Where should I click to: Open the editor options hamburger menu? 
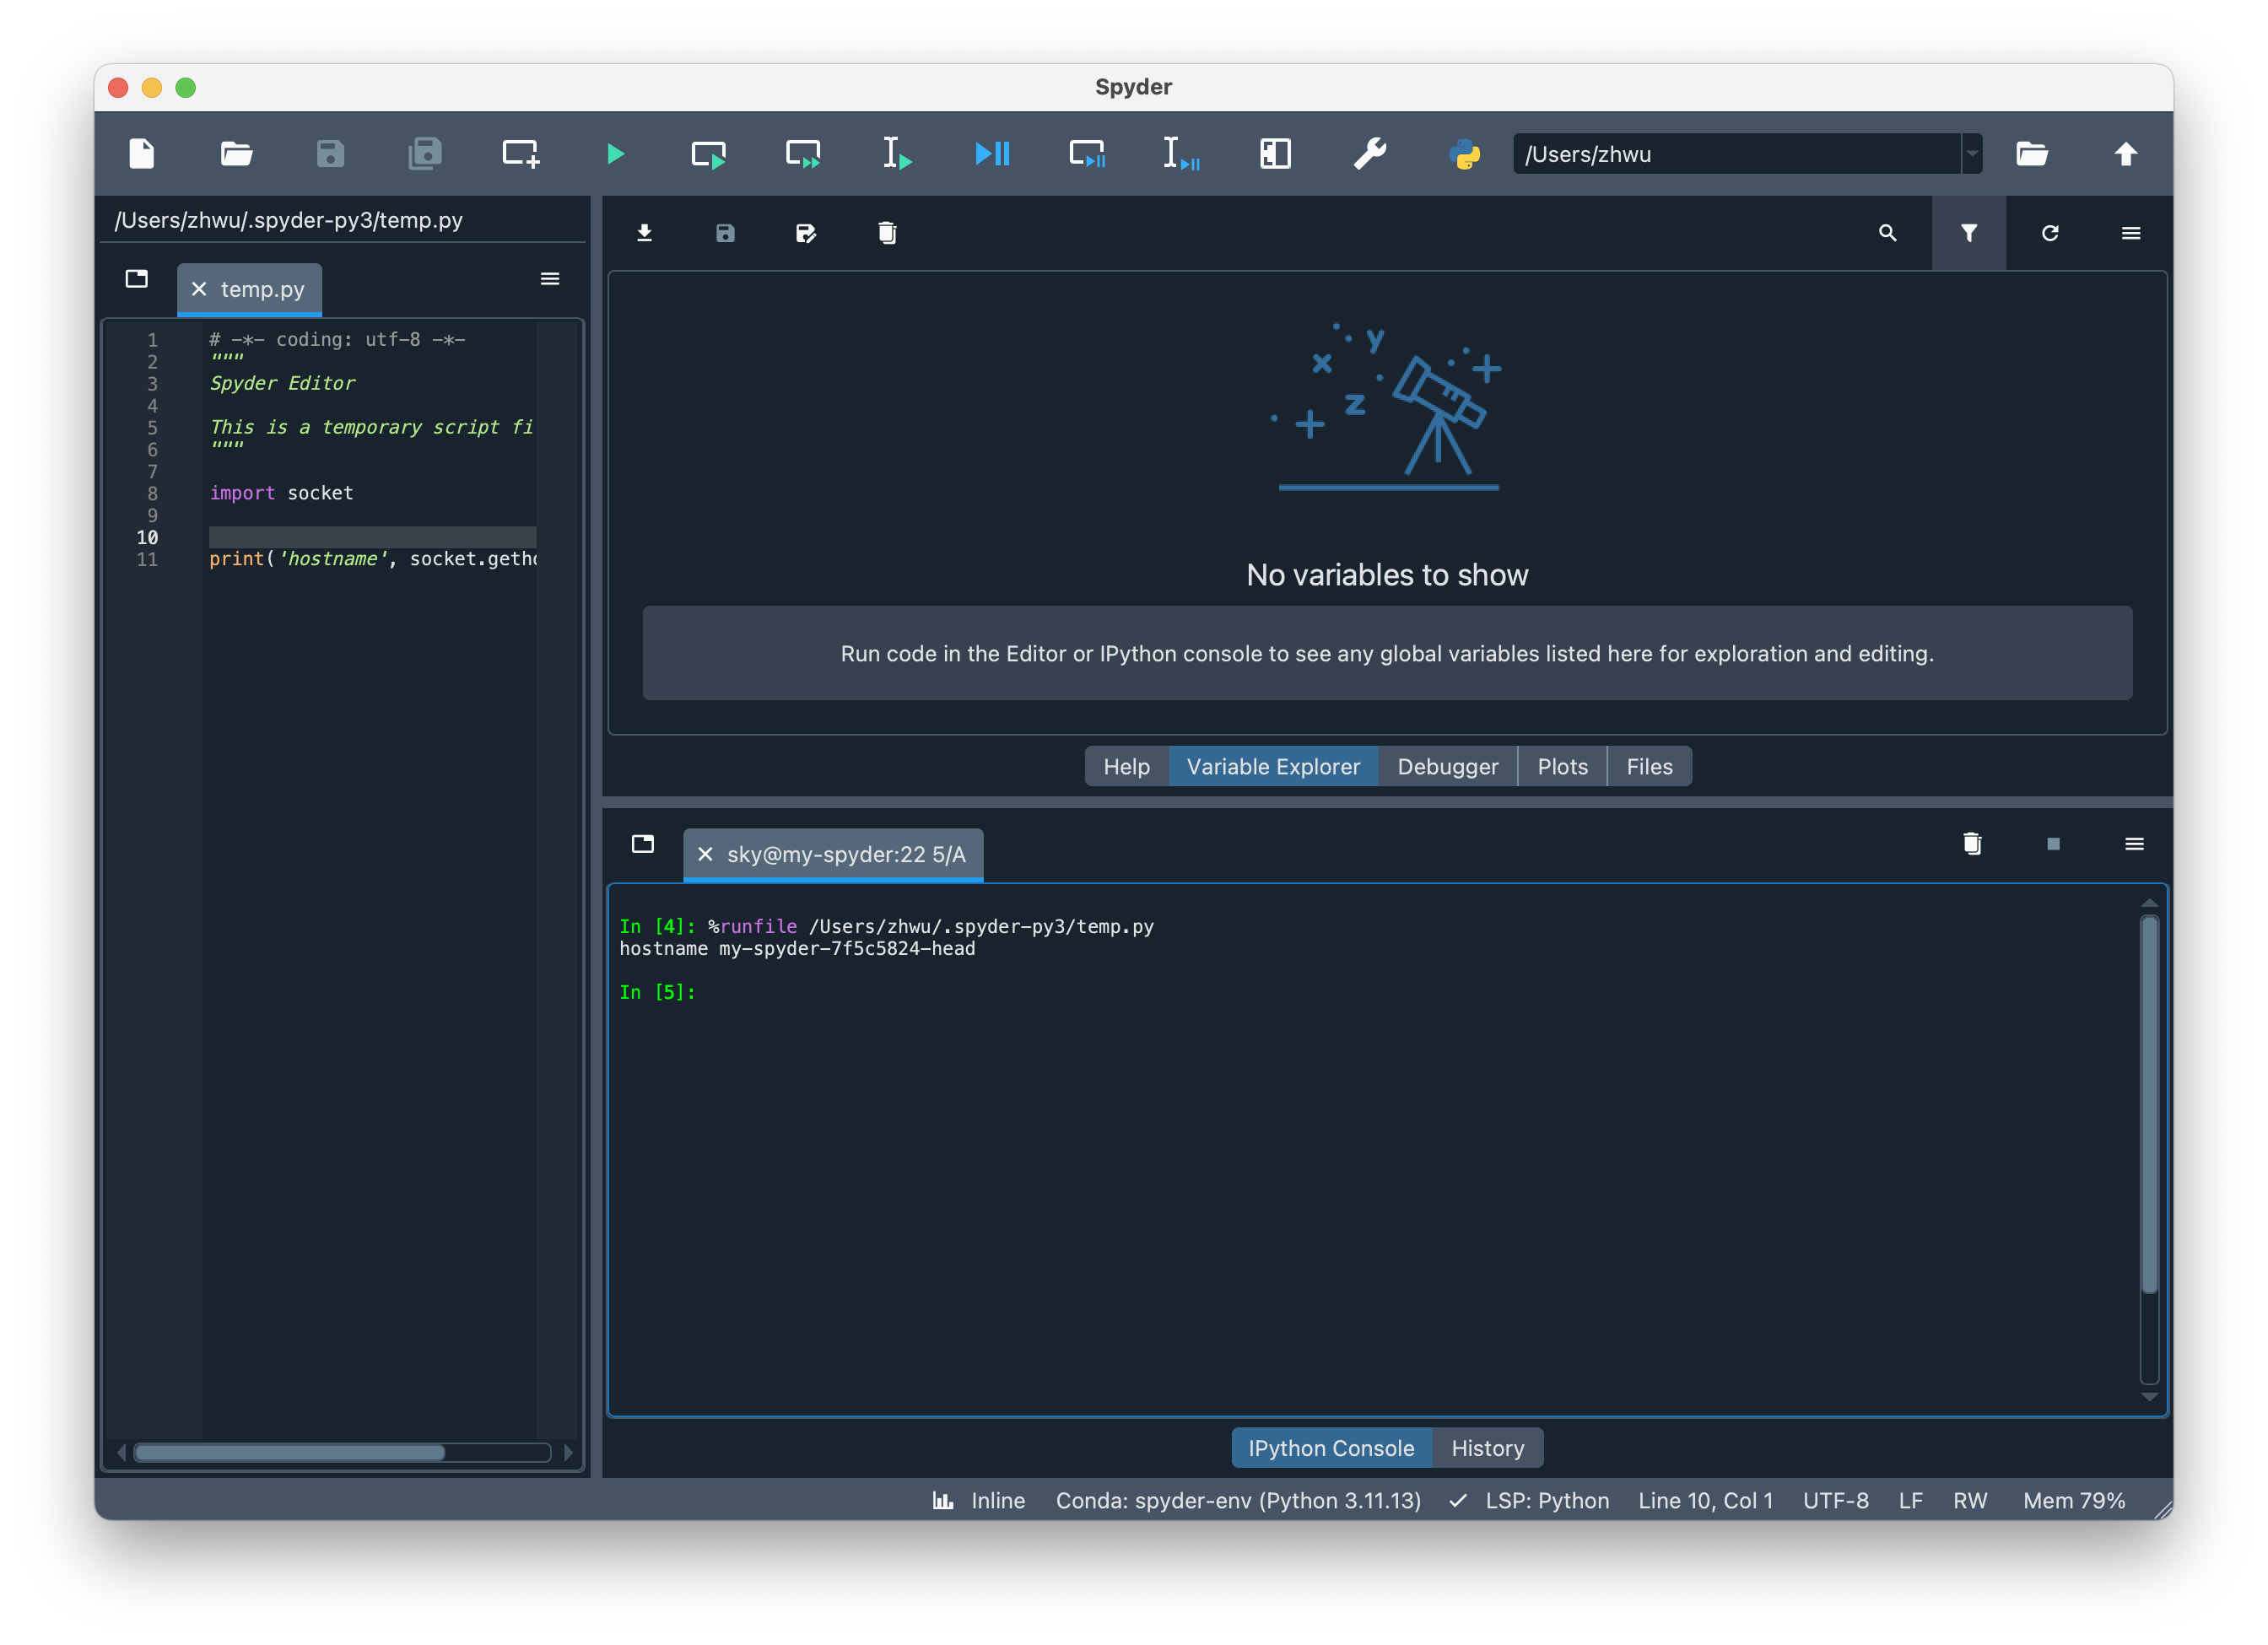[550, 279]
